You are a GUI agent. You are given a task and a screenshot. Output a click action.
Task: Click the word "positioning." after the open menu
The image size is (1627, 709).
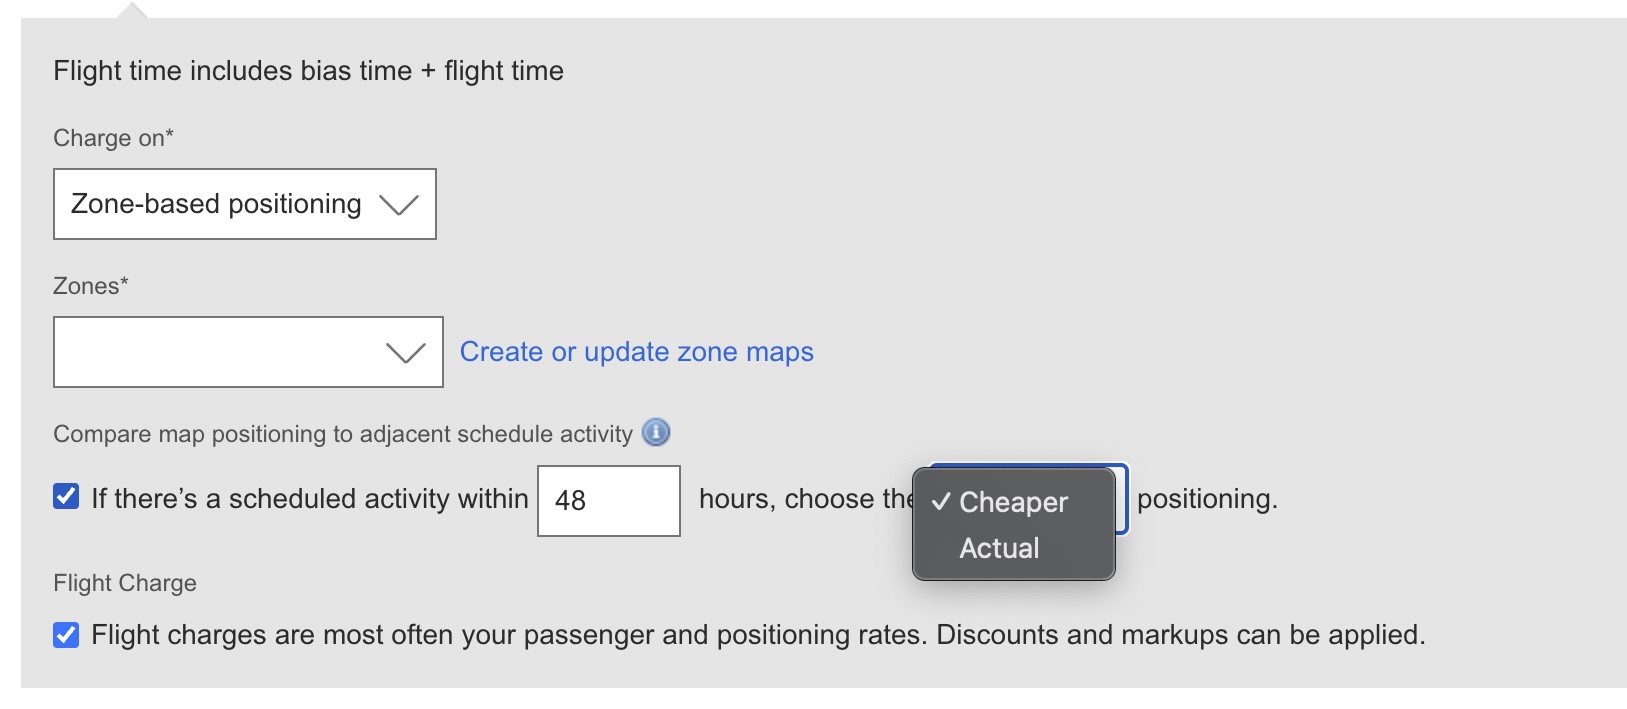click(1207, 499)
